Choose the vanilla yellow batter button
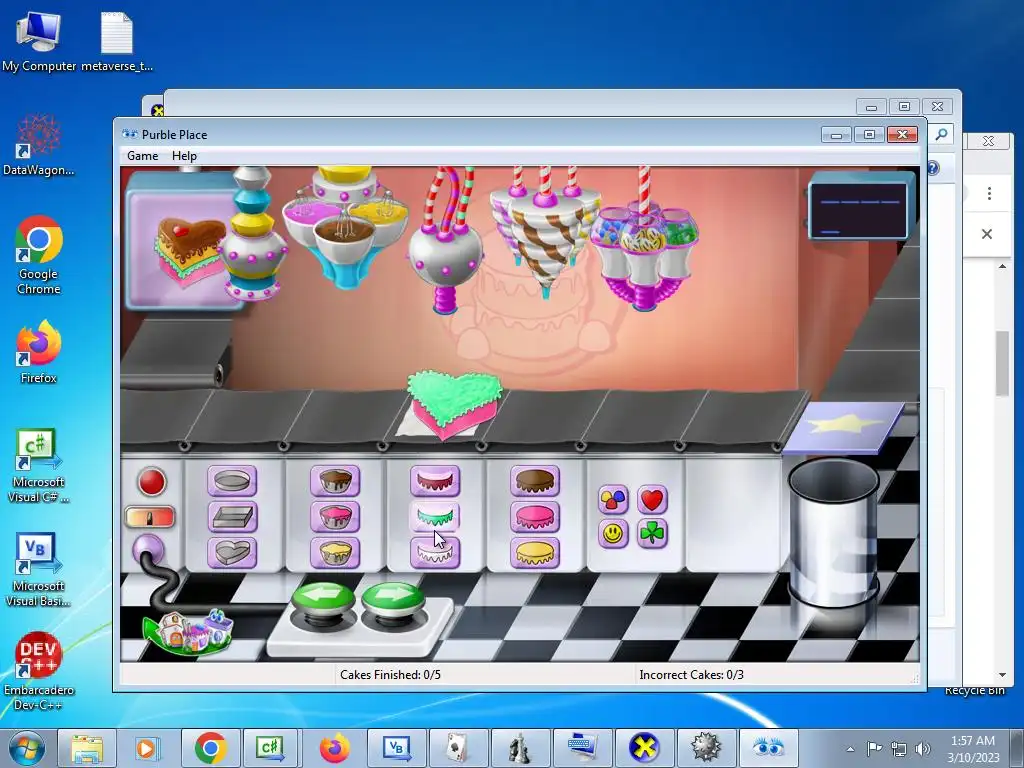 (x=334, y=552)
